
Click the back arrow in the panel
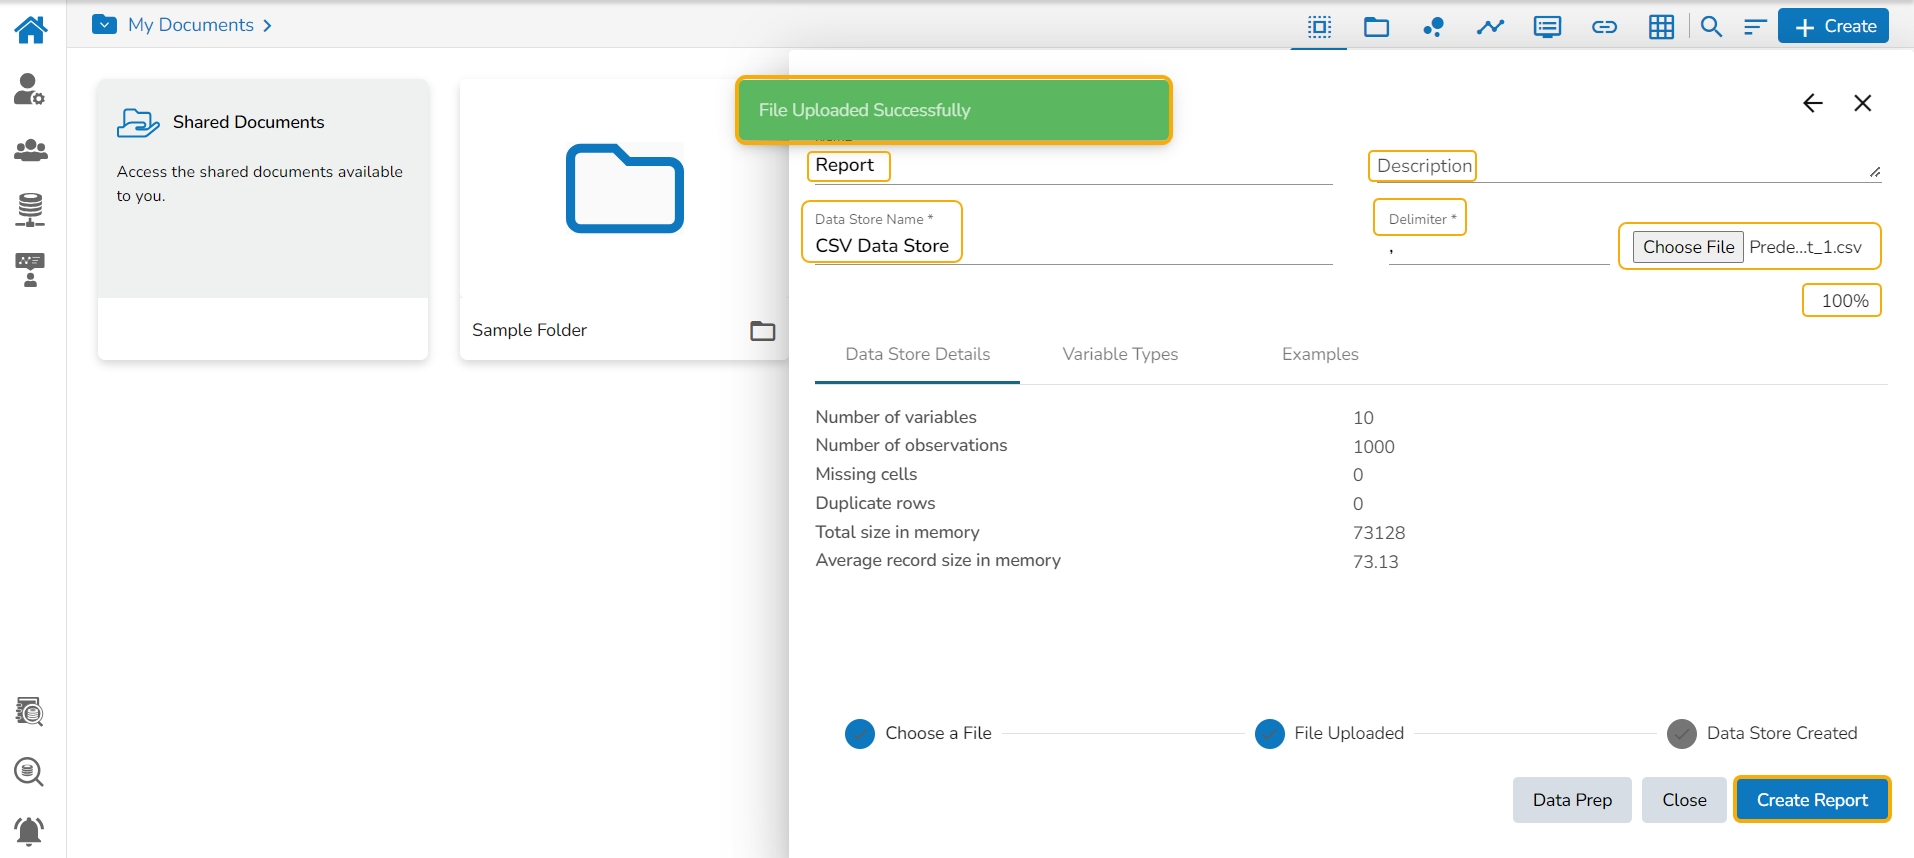(x=1812, y=103)
